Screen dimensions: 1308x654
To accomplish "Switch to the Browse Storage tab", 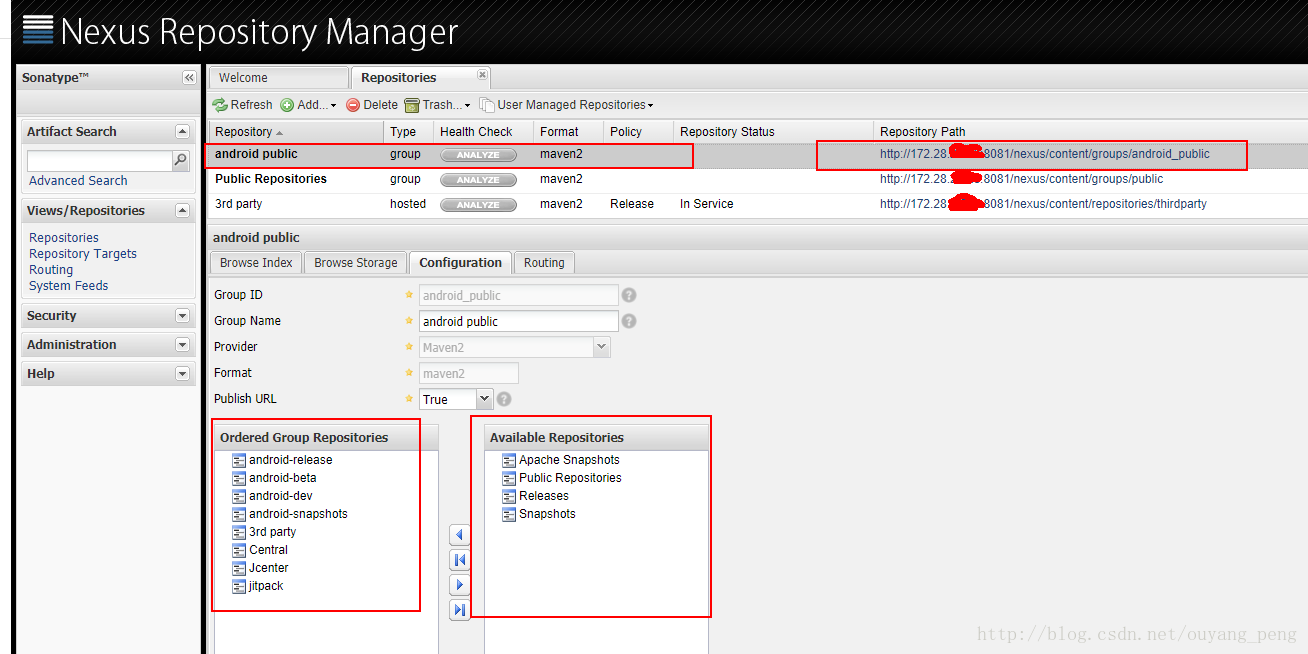I will click(x=355, y=263).
